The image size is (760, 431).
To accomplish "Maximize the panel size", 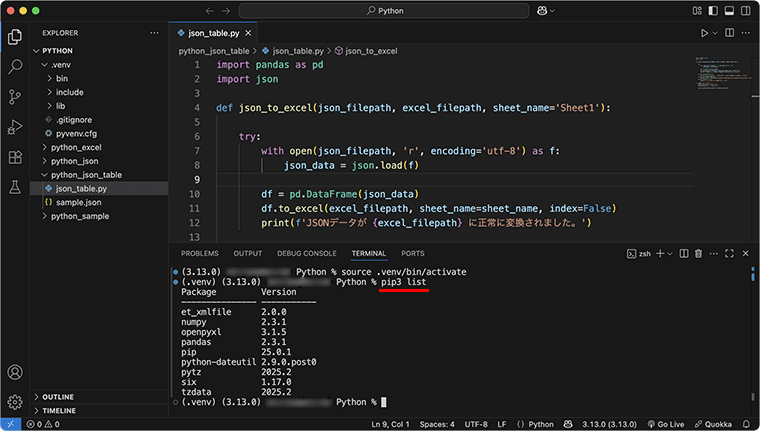I will (x=729, y=254).
